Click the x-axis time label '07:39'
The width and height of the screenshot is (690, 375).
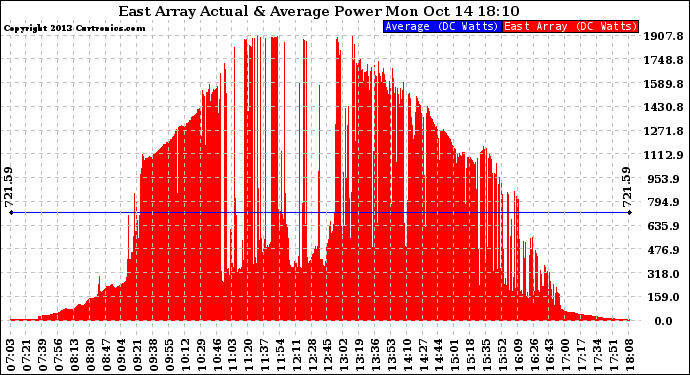[43, 355]
